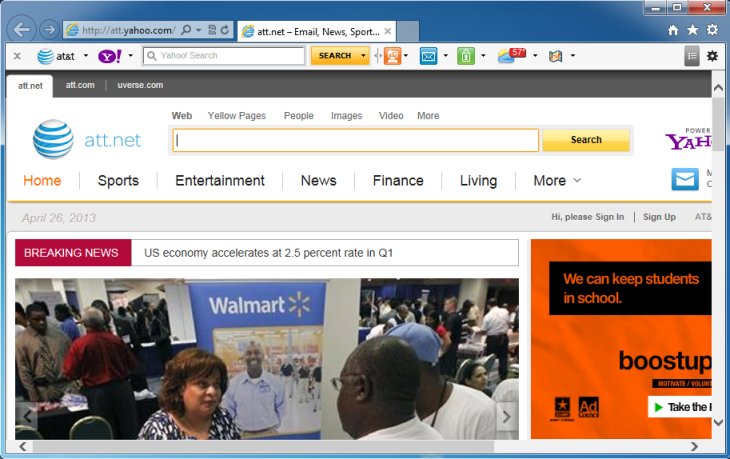The height and width of the screenshot is (459, 730).
Task: Click the green play Take the arrow
Action: click(x=658, y=407)
